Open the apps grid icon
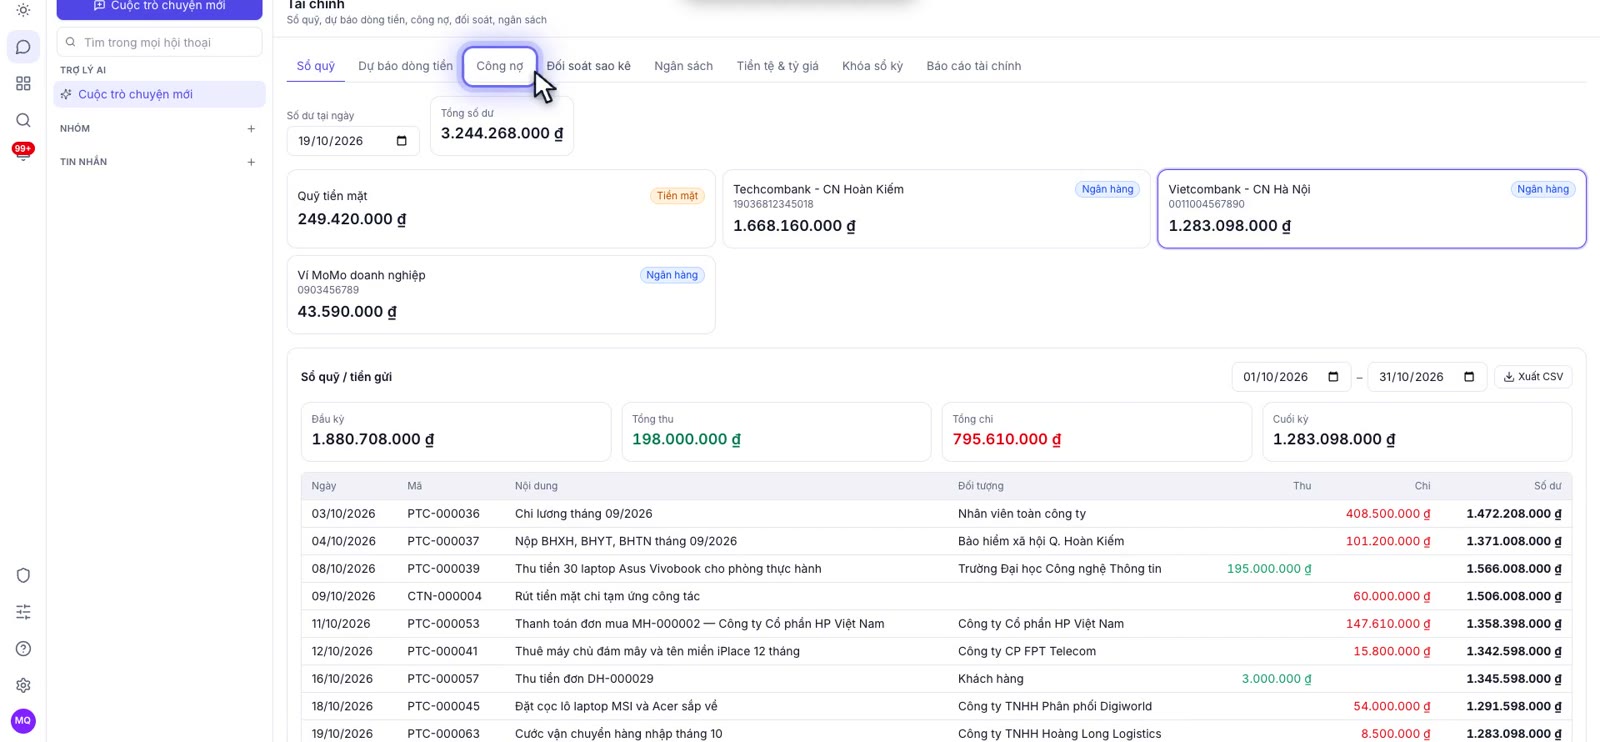Screen dimensions: 1600x742 pyautogui.click(x=23, y=84)
